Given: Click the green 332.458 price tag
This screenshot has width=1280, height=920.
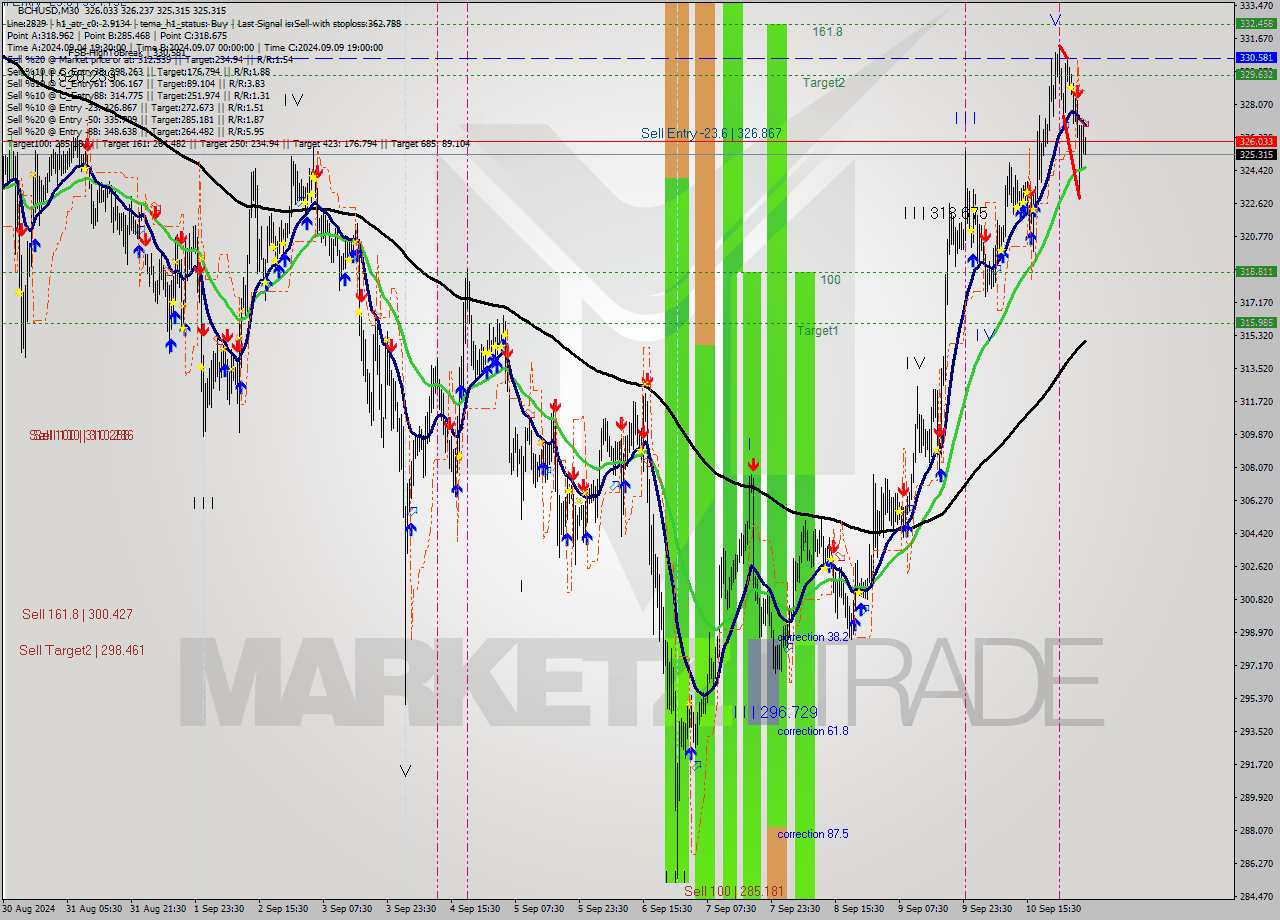Looking at the screenshot, I should pyautogui.click(x=1256, y=23).
